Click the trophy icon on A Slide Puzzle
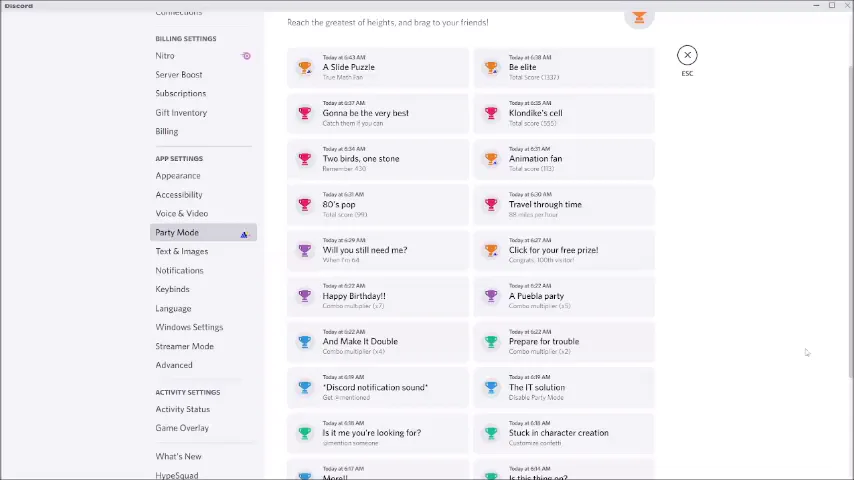The width and height of the screenshot is (854, 480). coord(304,67)
